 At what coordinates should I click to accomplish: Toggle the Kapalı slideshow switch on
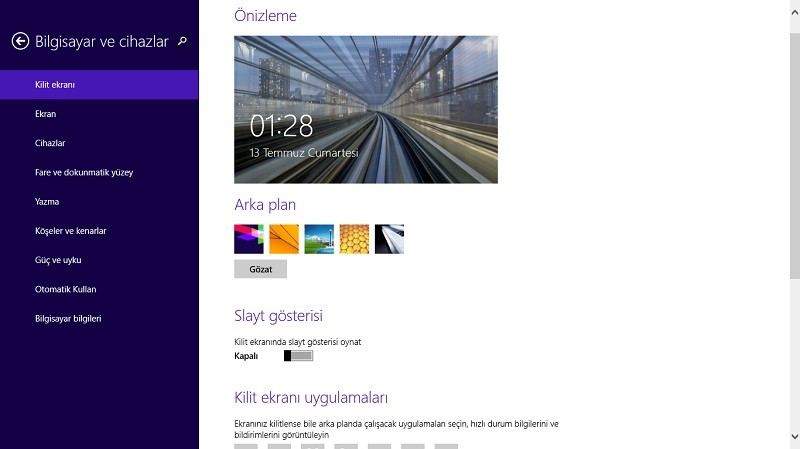[298, 356]
